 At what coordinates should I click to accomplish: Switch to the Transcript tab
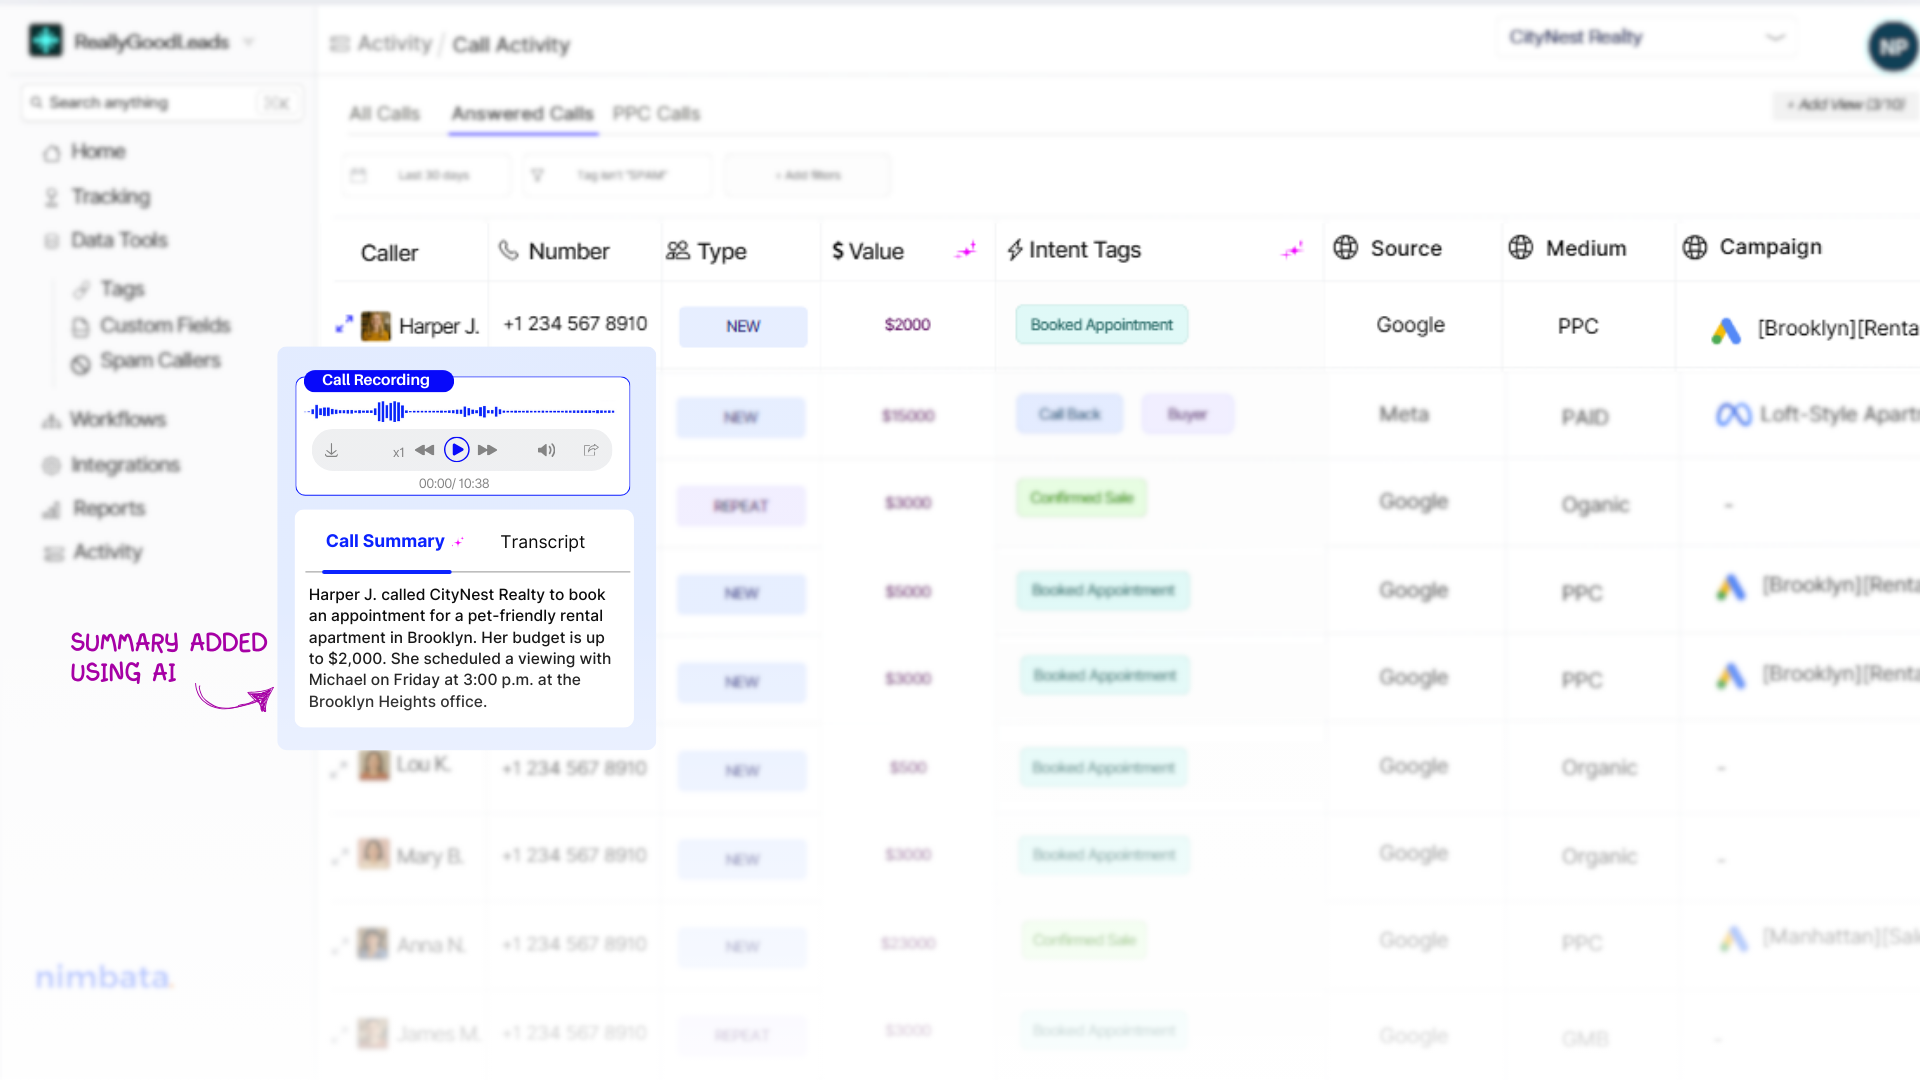click(x=542, y=542)
